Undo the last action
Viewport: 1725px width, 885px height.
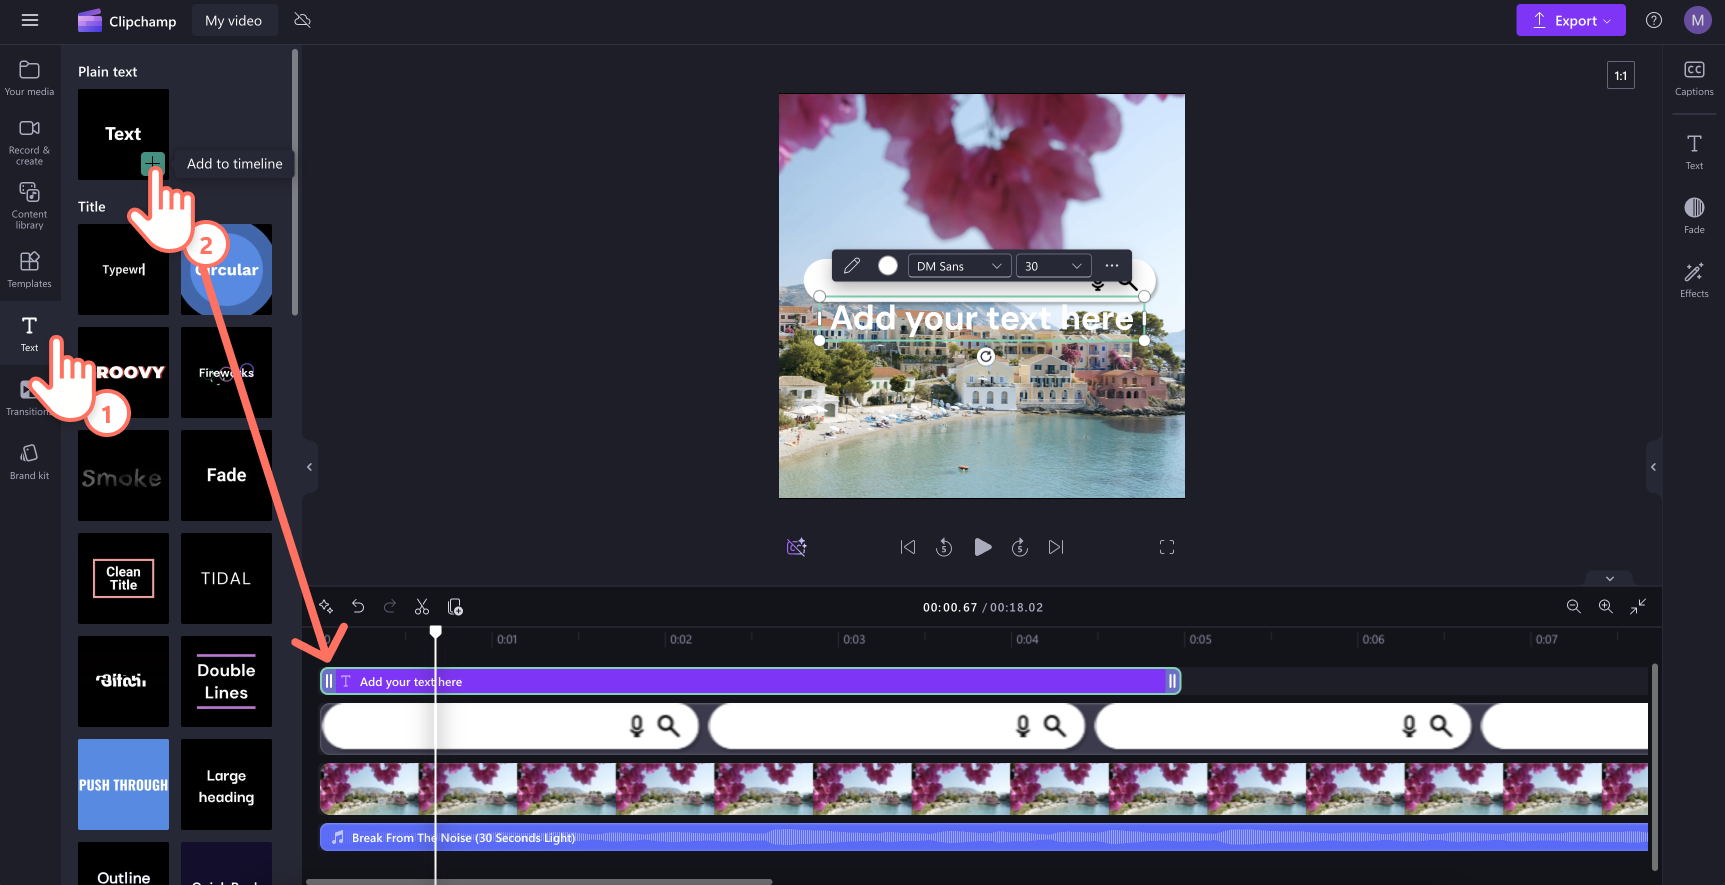[358, 606]
